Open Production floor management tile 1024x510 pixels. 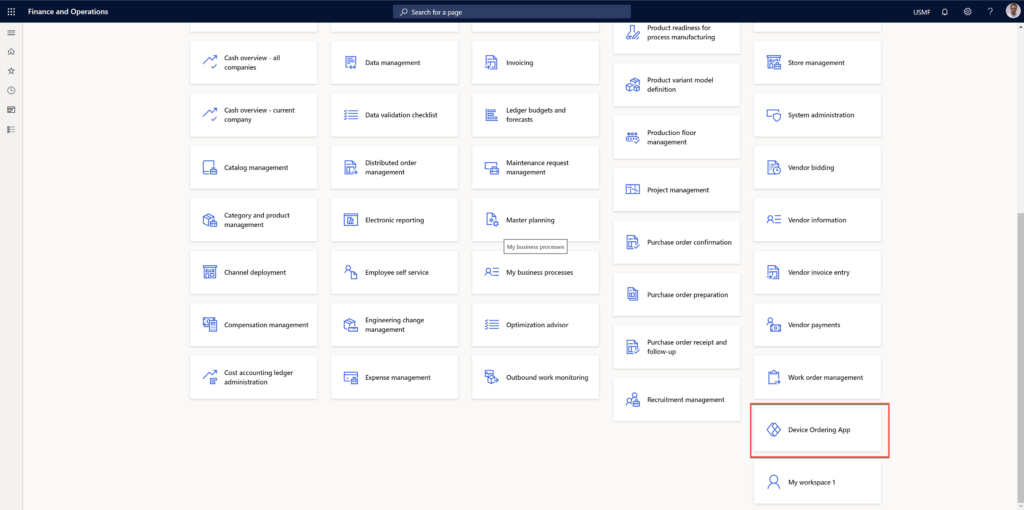tap(676, 137)
